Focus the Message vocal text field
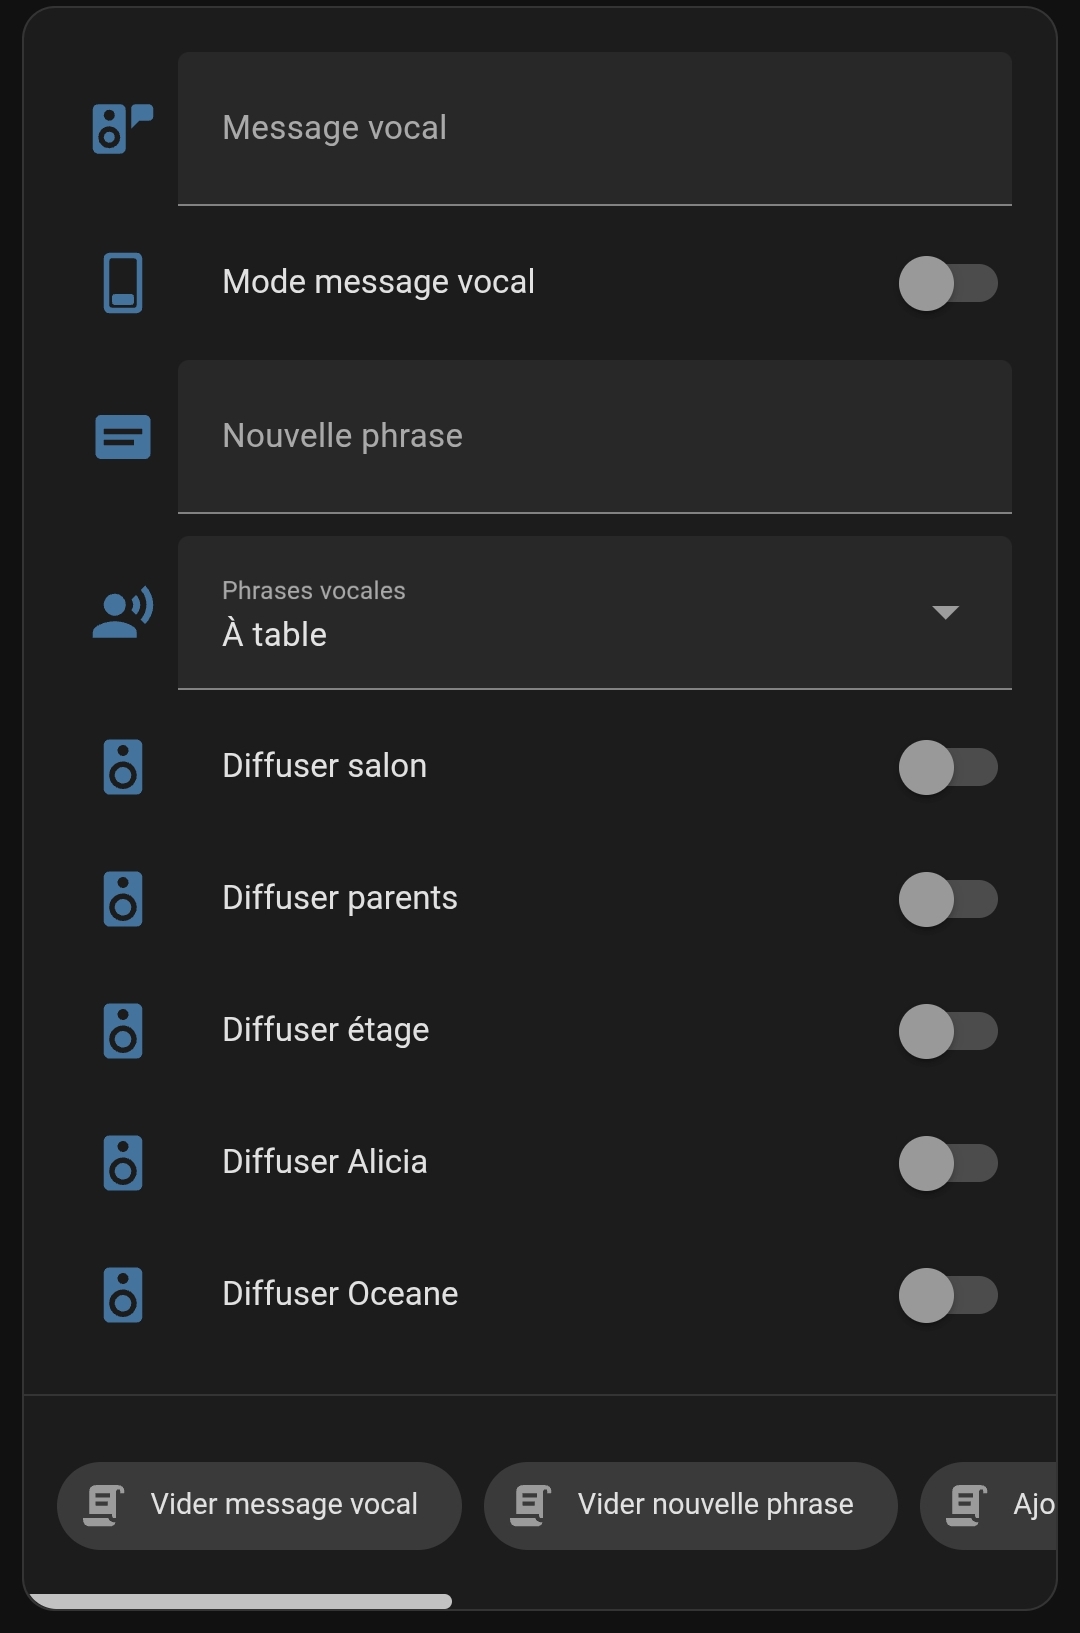Viewport: 1080px width, 1633px height. 594,129
